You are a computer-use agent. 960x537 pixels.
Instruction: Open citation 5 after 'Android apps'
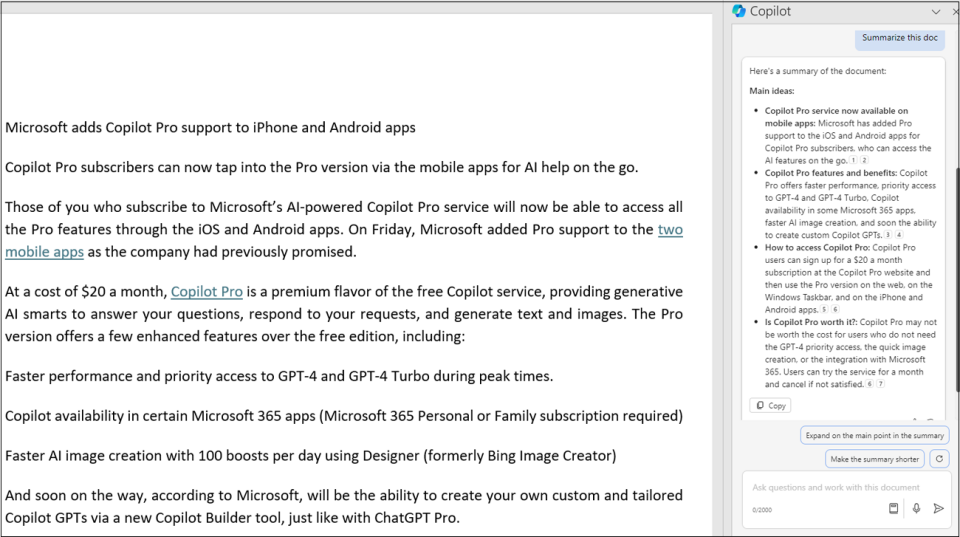point(824,310)
